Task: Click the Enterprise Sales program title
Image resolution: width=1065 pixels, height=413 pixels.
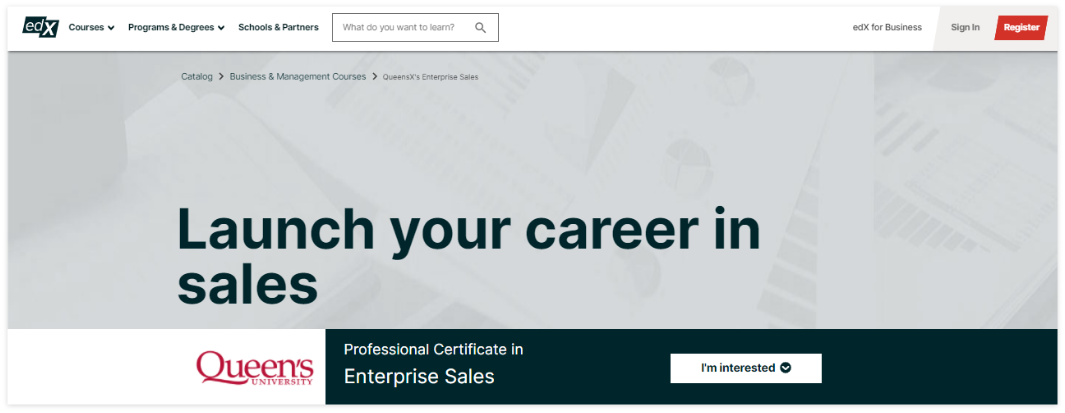Action: [419, 377]
